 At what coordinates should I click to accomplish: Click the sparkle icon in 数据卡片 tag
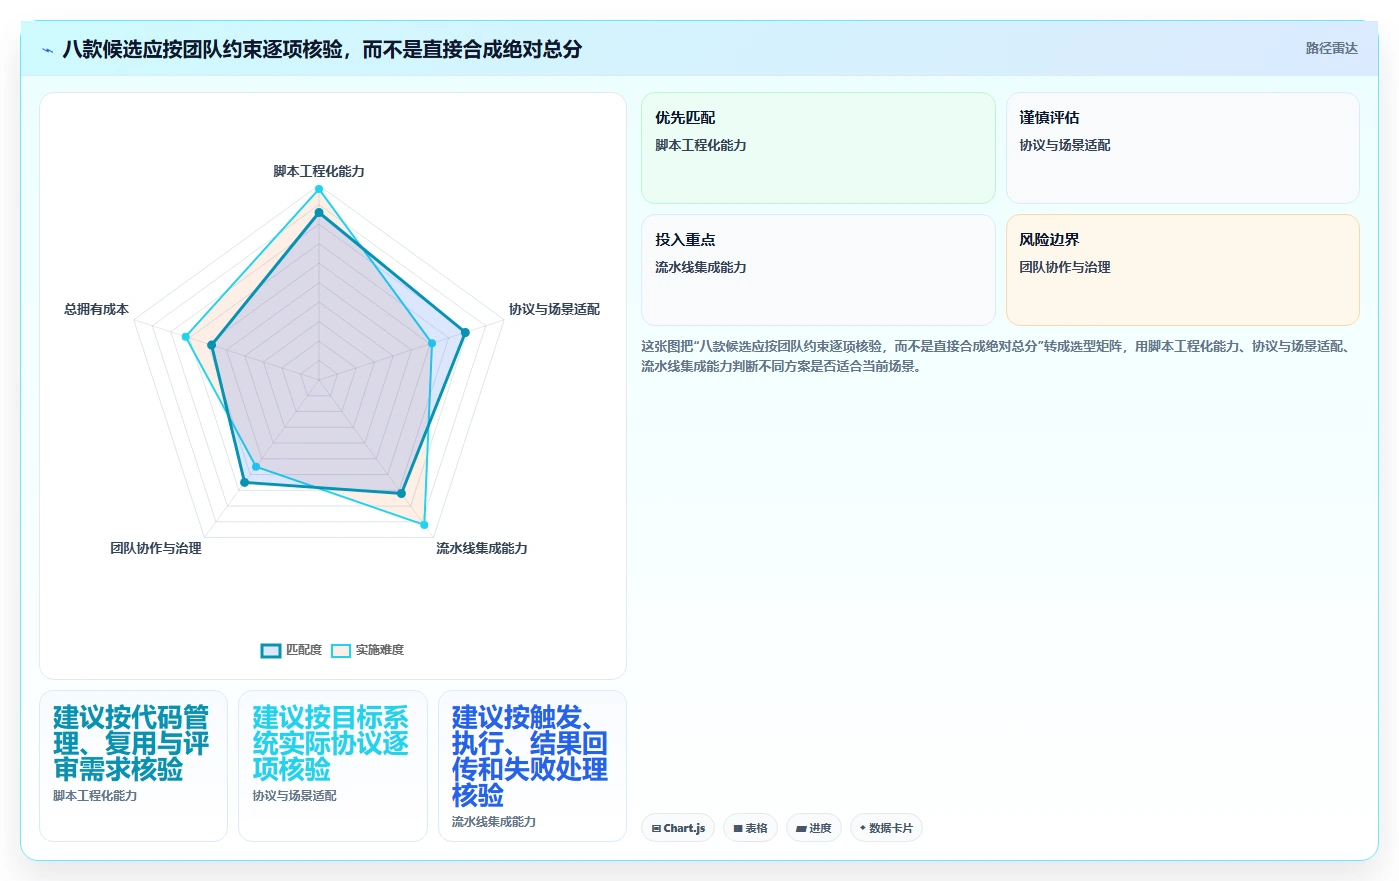(863, 828)
